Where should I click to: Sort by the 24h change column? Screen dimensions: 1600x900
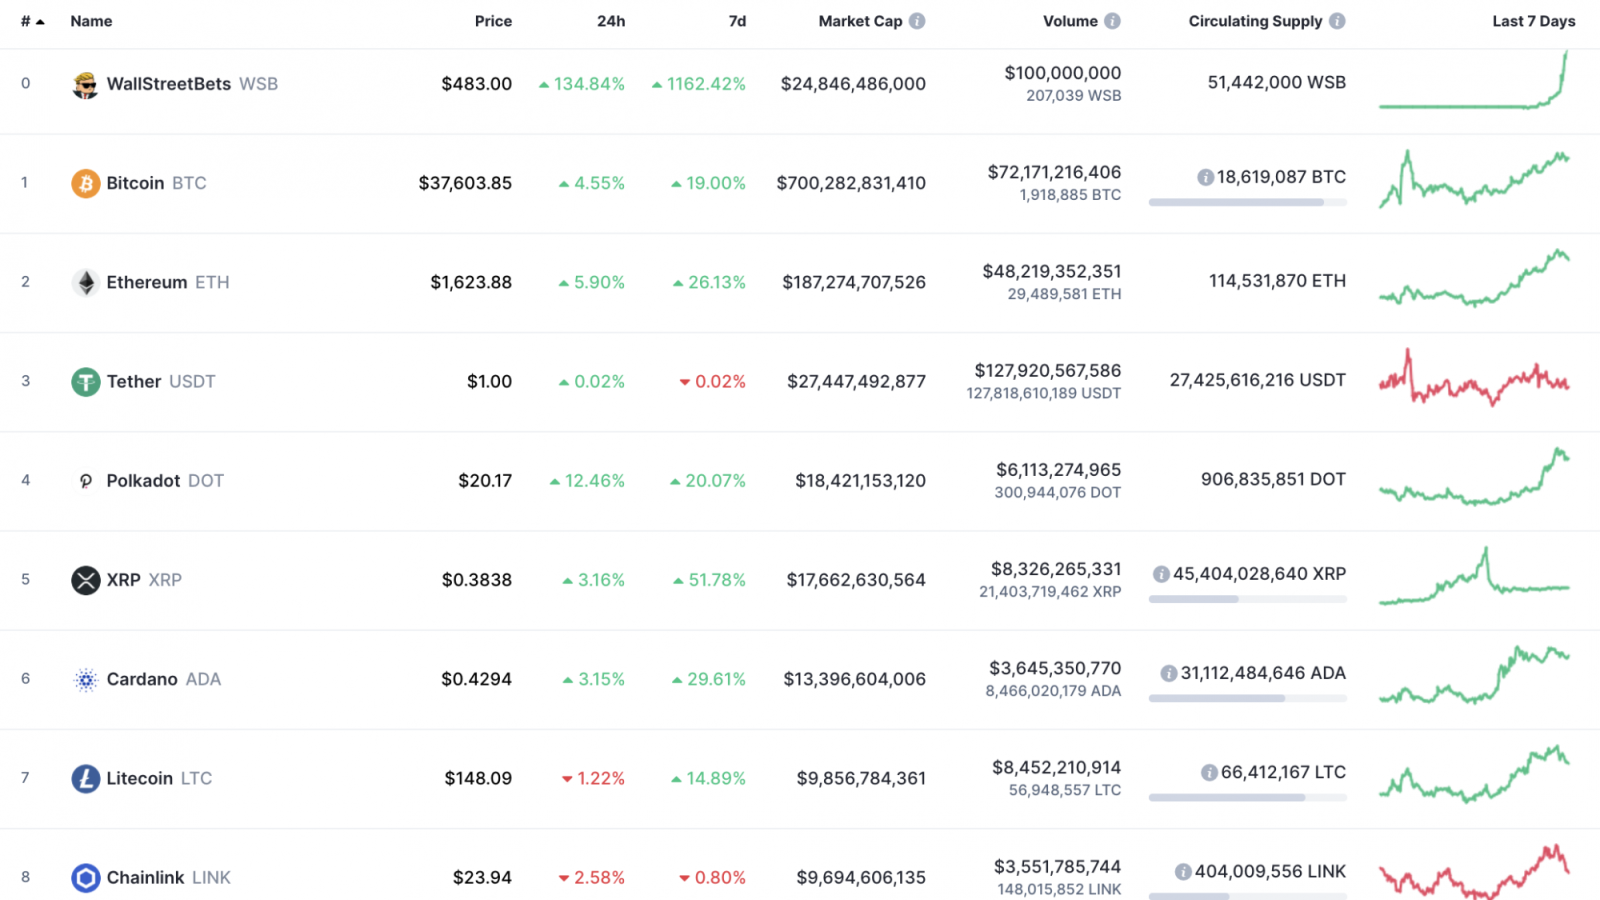coord(611,21)
